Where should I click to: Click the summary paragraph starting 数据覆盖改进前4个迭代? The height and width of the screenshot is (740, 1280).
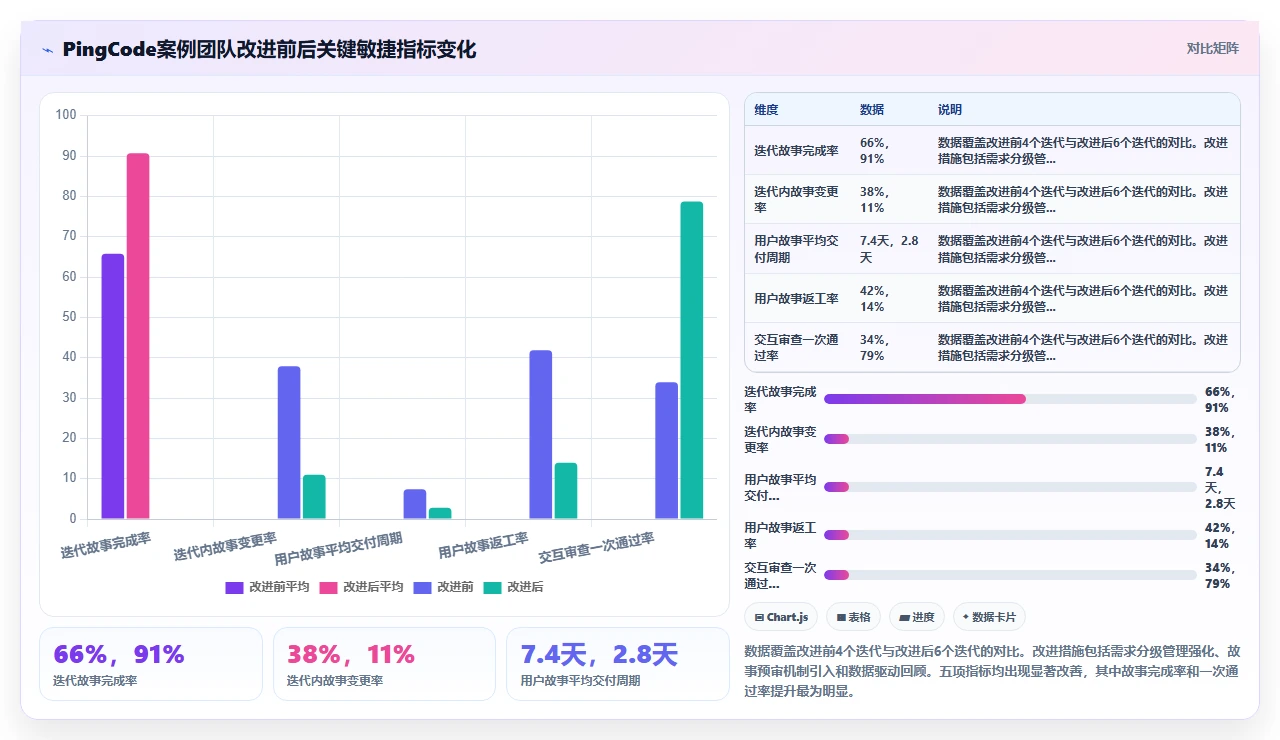pyautogui.click(x=992, y=671)
